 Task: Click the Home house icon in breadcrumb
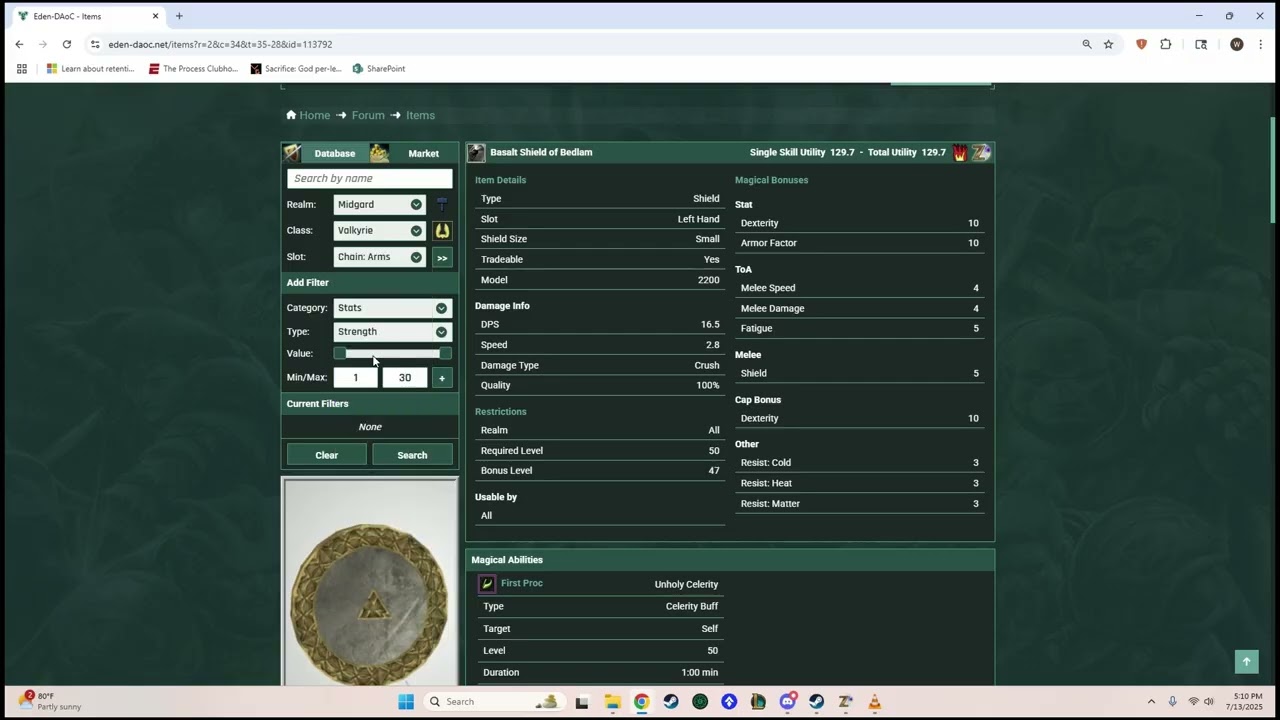pos(291,115)
